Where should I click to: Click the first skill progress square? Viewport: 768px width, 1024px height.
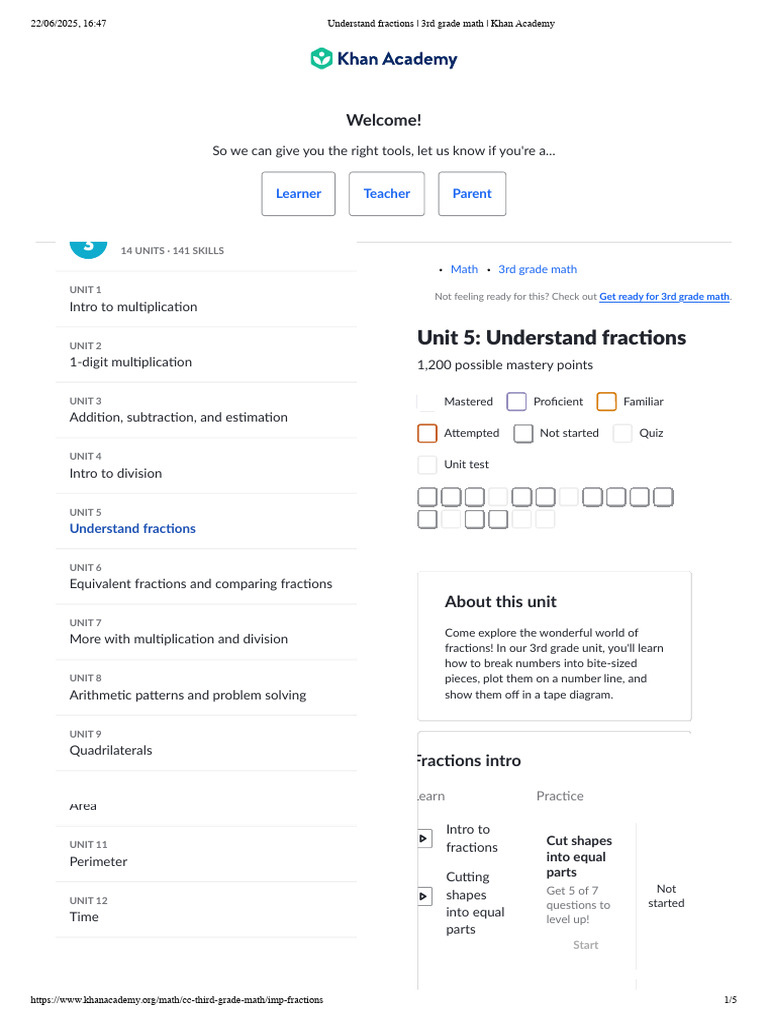click(427, 497)
